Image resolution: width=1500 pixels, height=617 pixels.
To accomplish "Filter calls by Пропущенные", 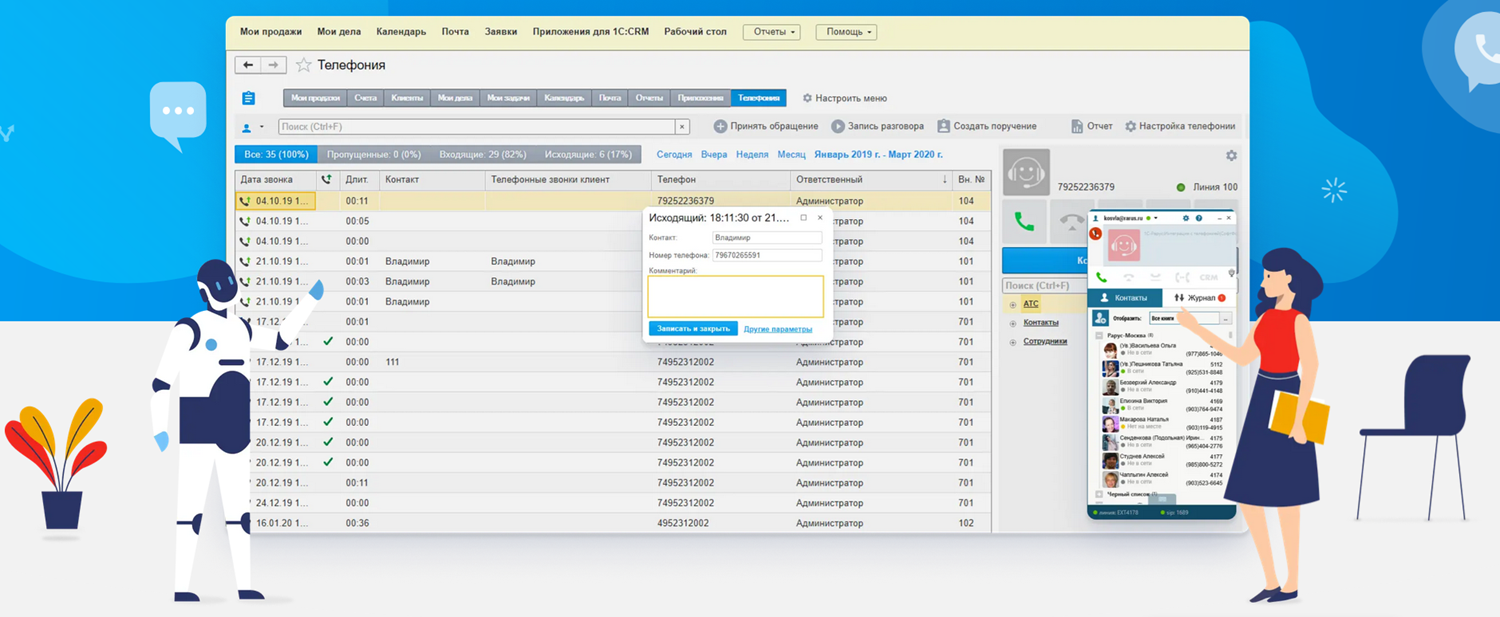I will (x=373, y=155).
